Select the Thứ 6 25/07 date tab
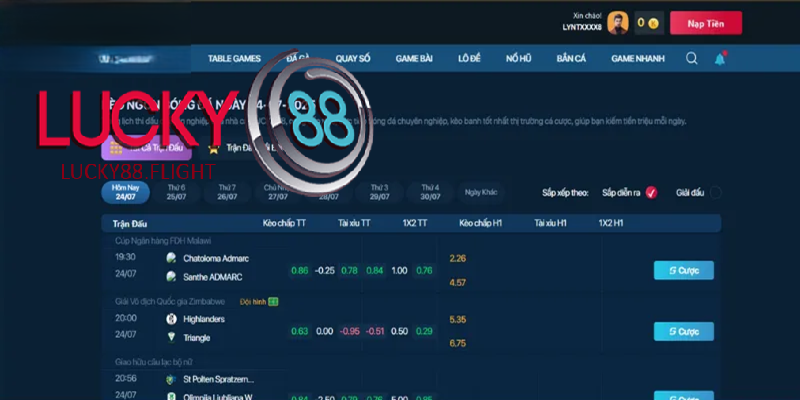 (x=176, y=192)
